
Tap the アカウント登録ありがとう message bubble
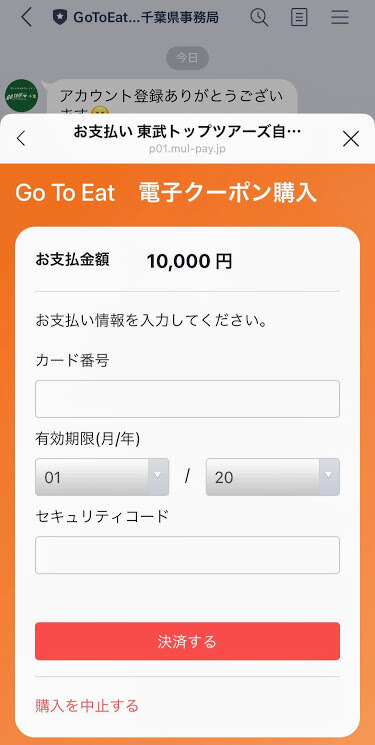pyautogui.click(x=172, y=97)
